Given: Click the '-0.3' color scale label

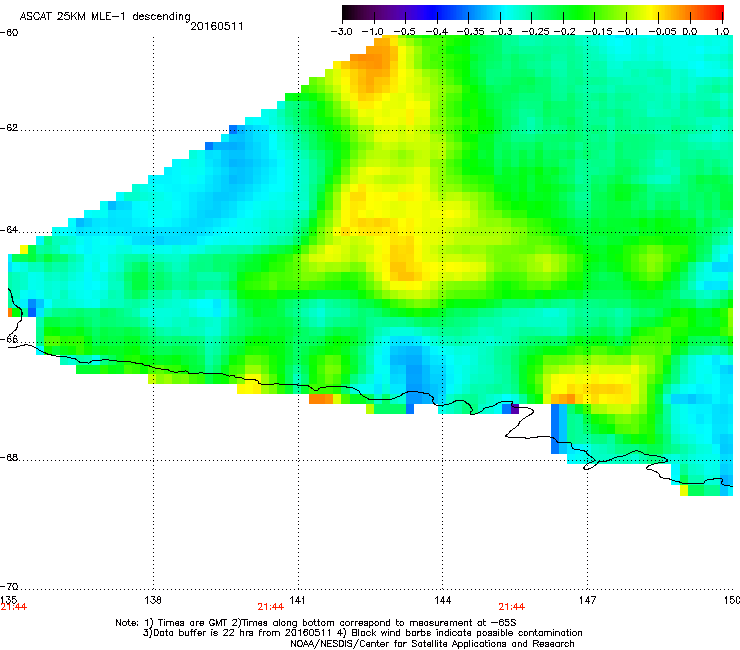Looking at the screenshot, I should pos(501,32).
